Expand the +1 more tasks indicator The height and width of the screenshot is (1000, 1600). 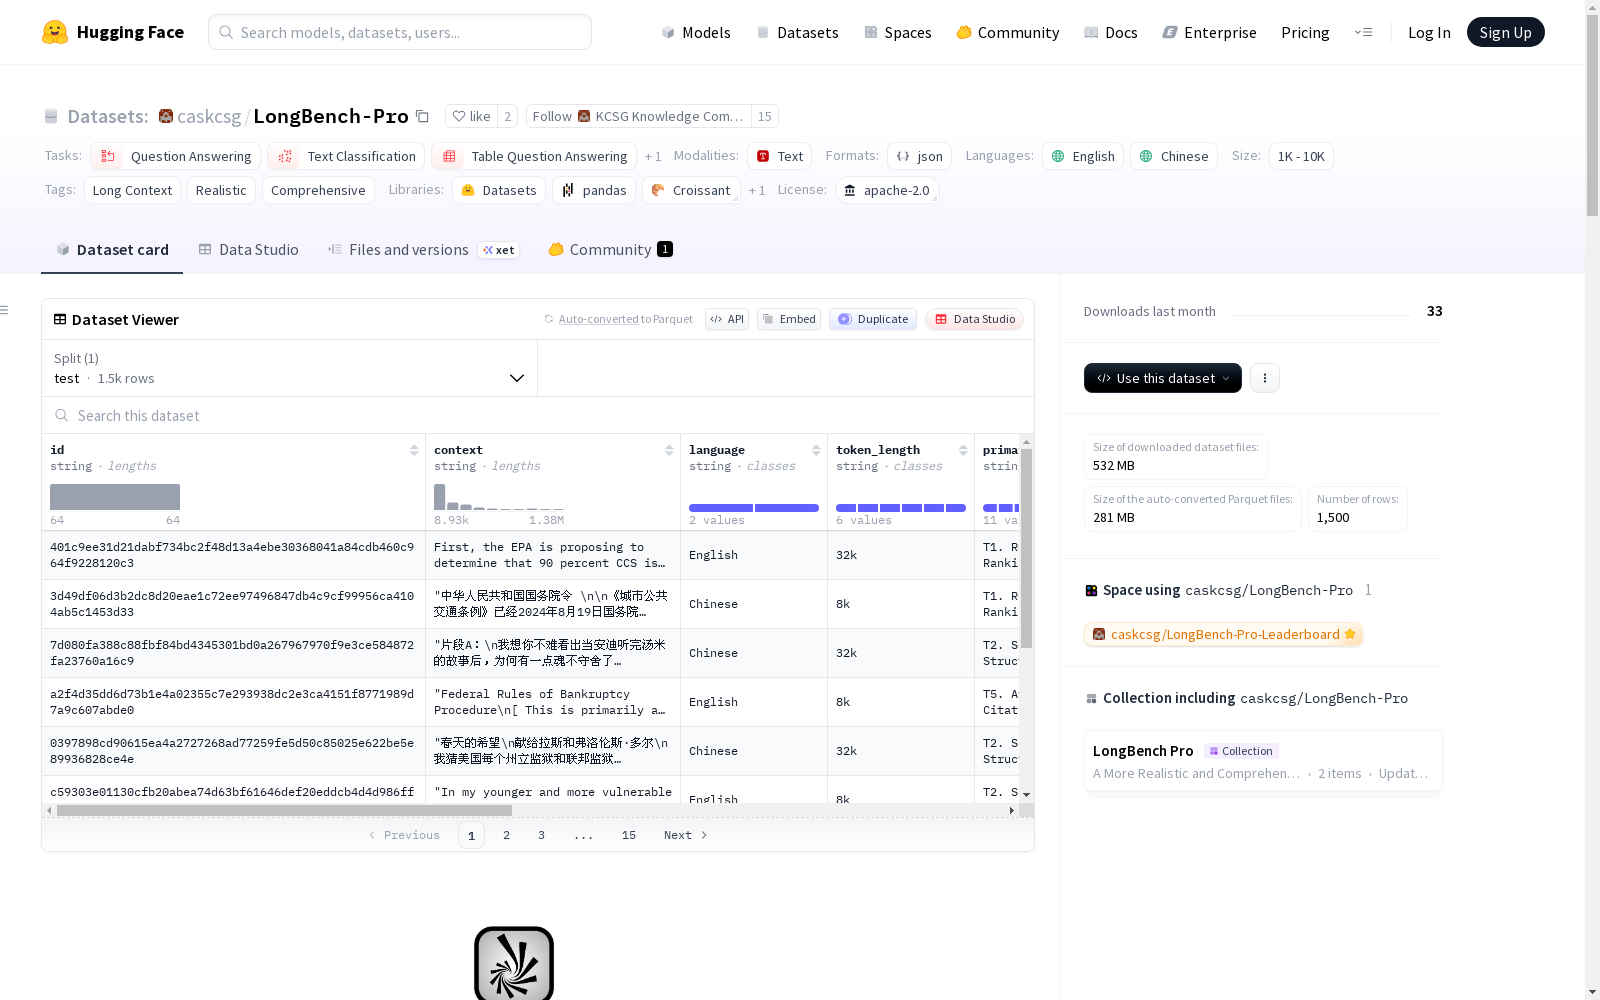(653, 156)
